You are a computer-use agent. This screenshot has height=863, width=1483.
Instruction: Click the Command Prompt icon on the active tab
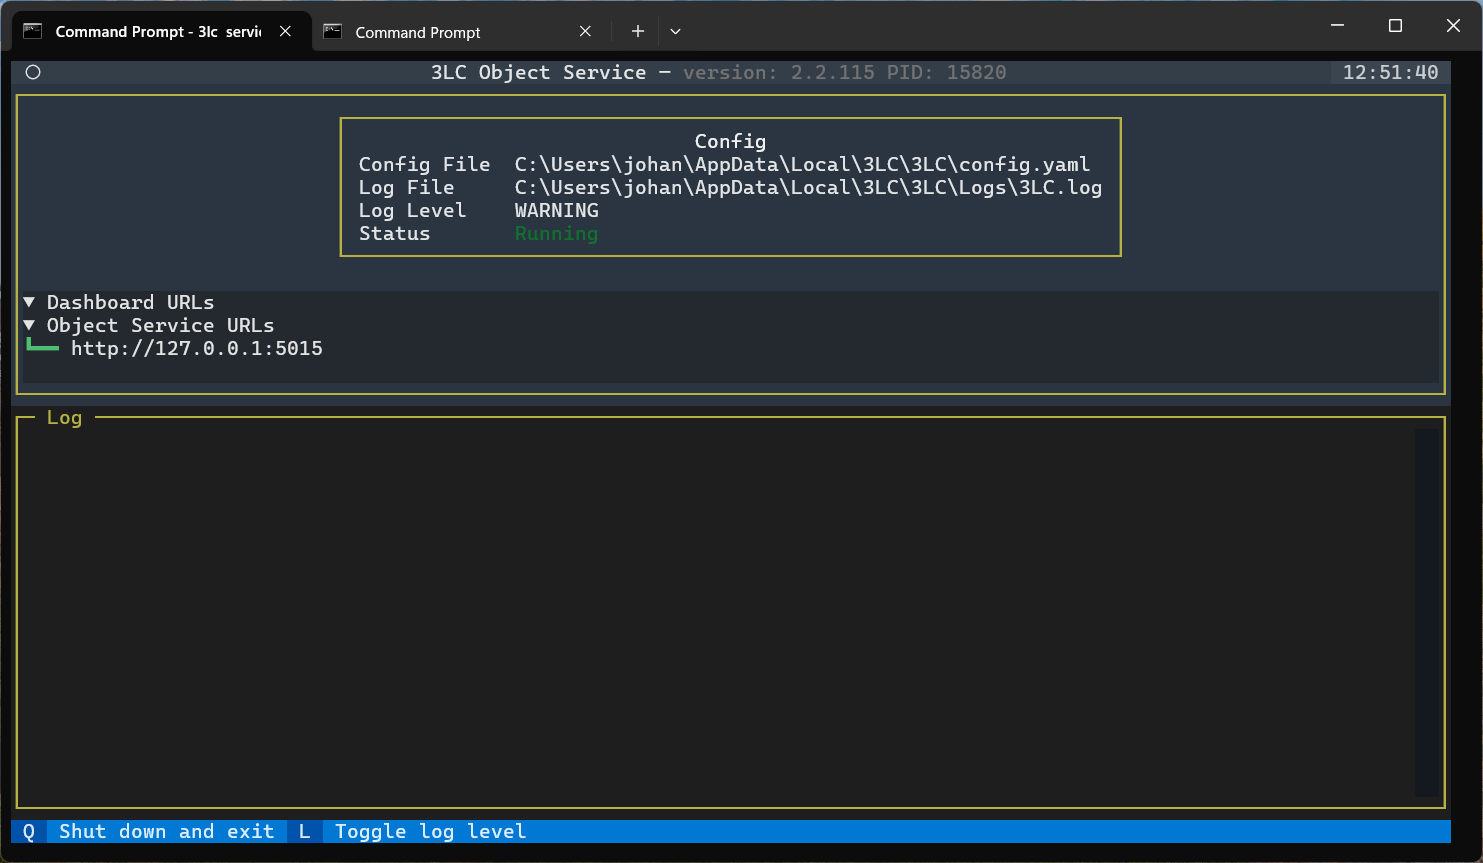tap(33, 31)
